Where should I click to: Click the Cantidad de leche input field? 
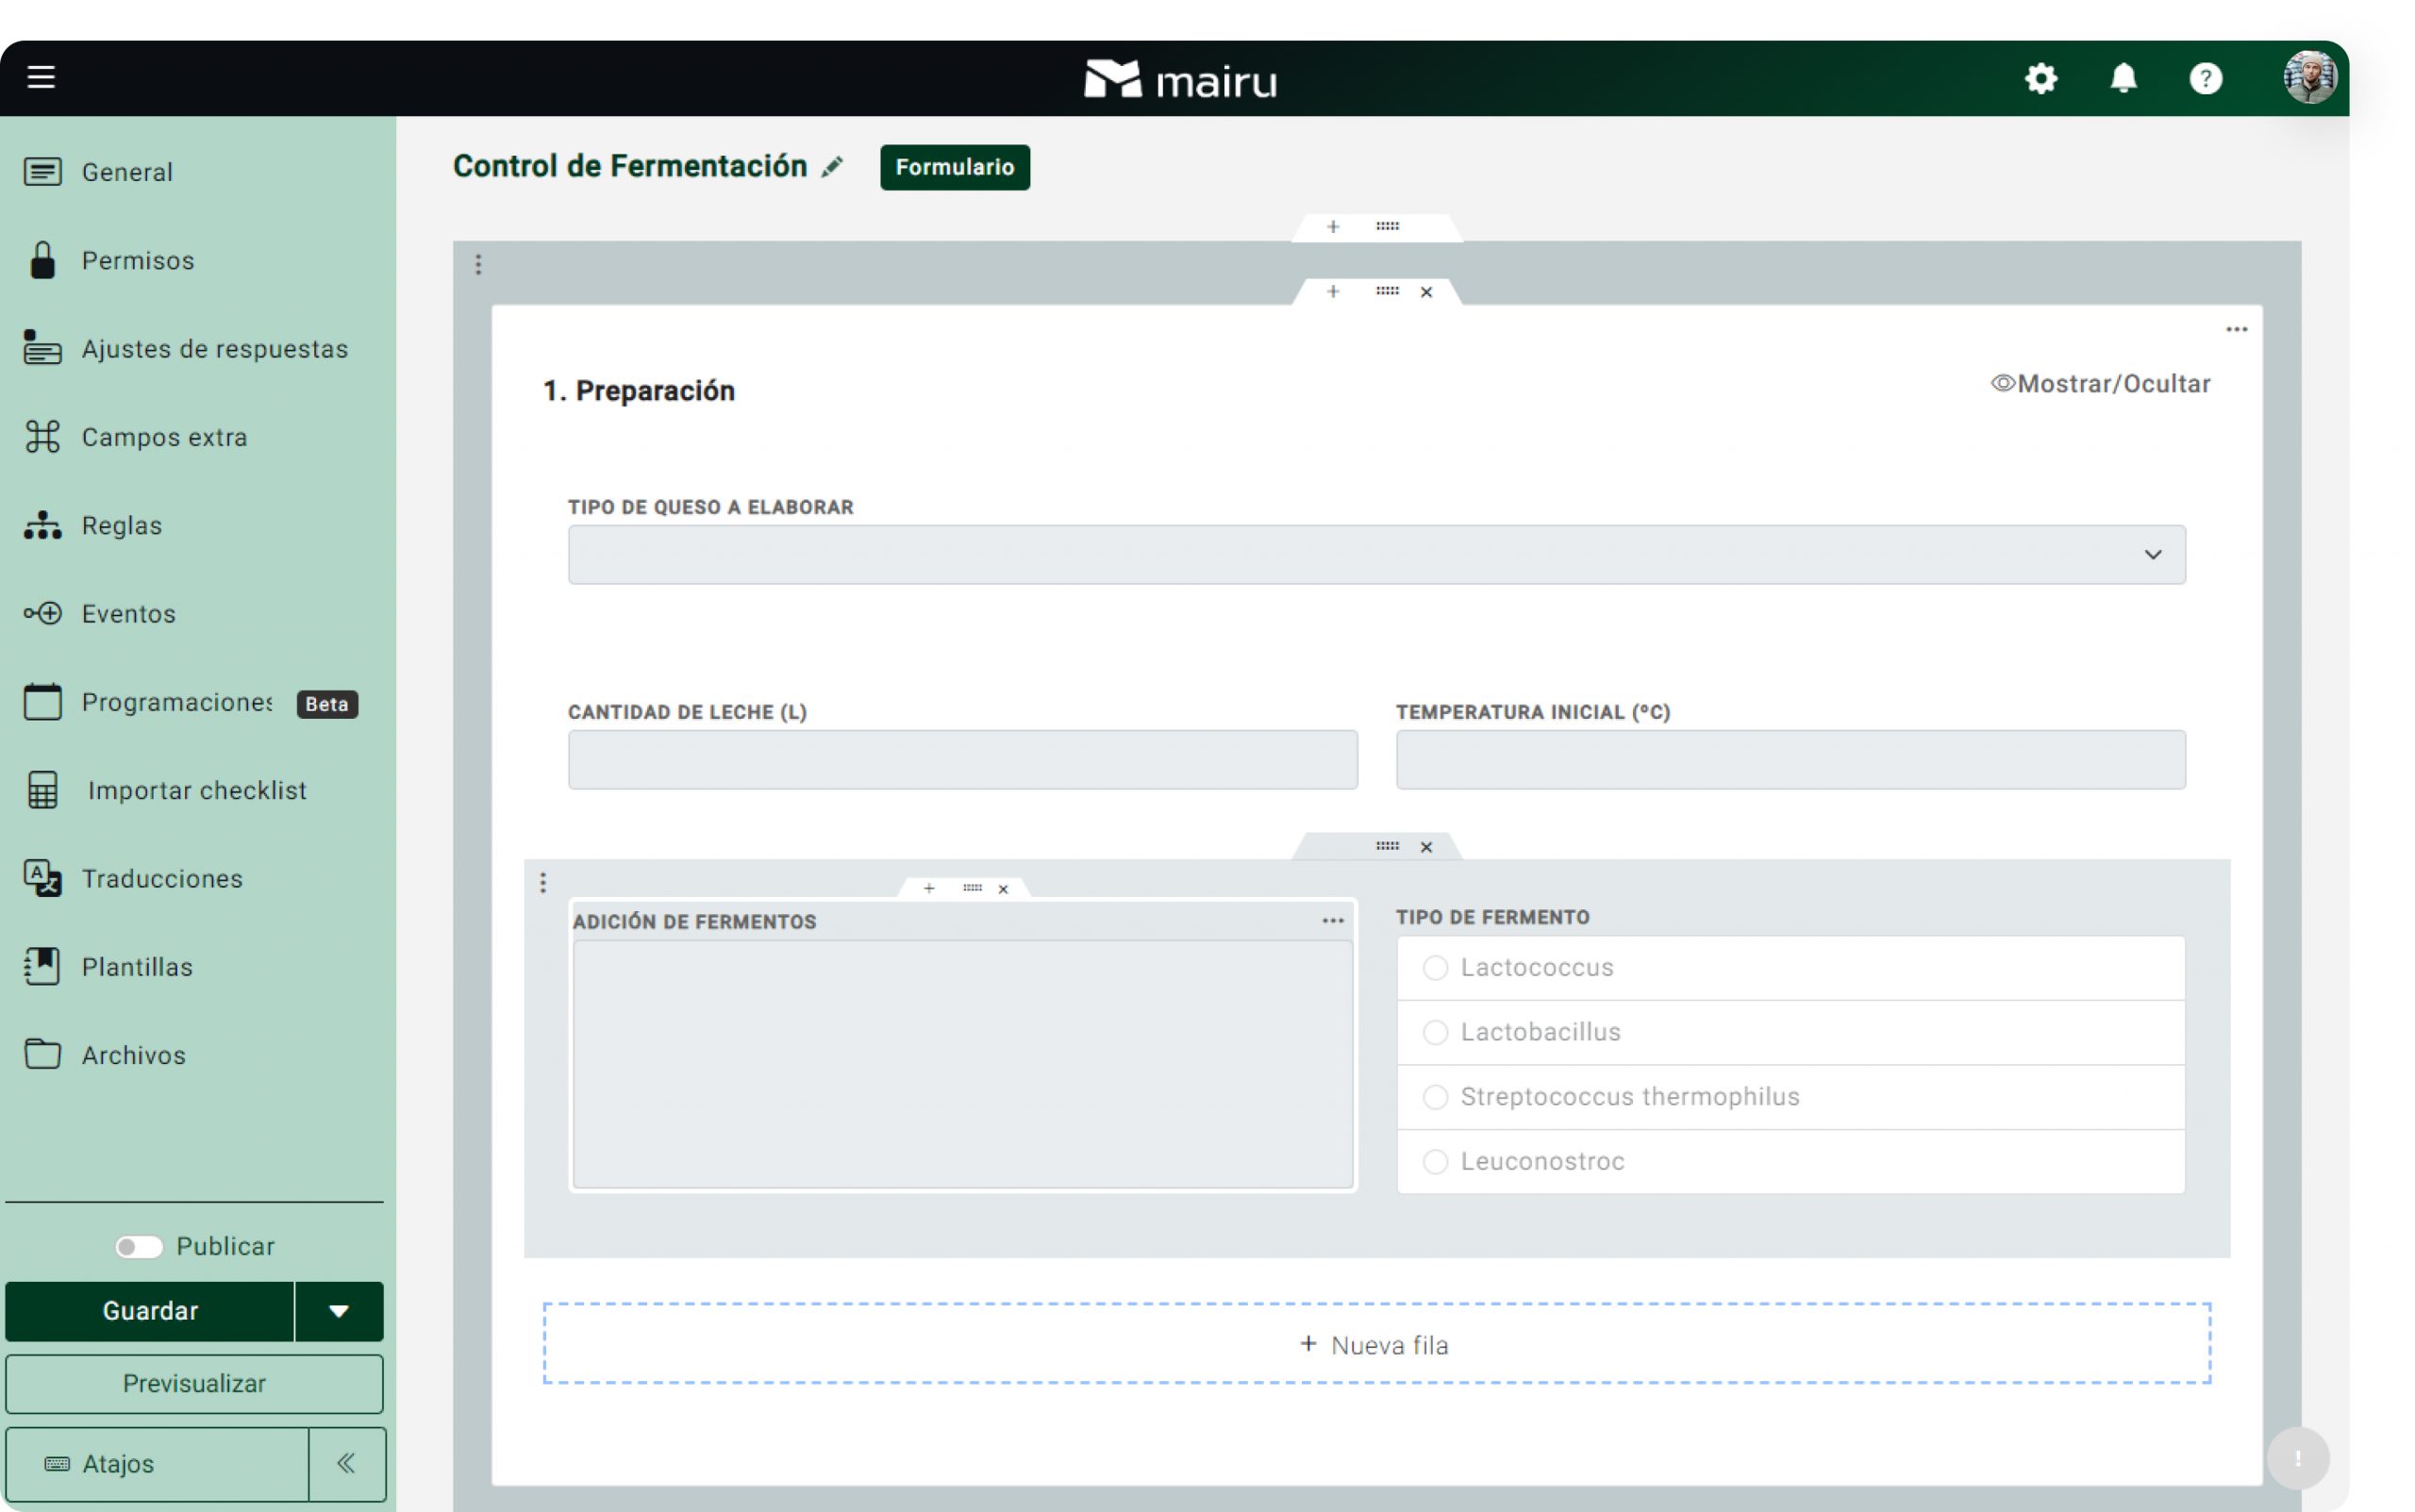coord(962,759)
